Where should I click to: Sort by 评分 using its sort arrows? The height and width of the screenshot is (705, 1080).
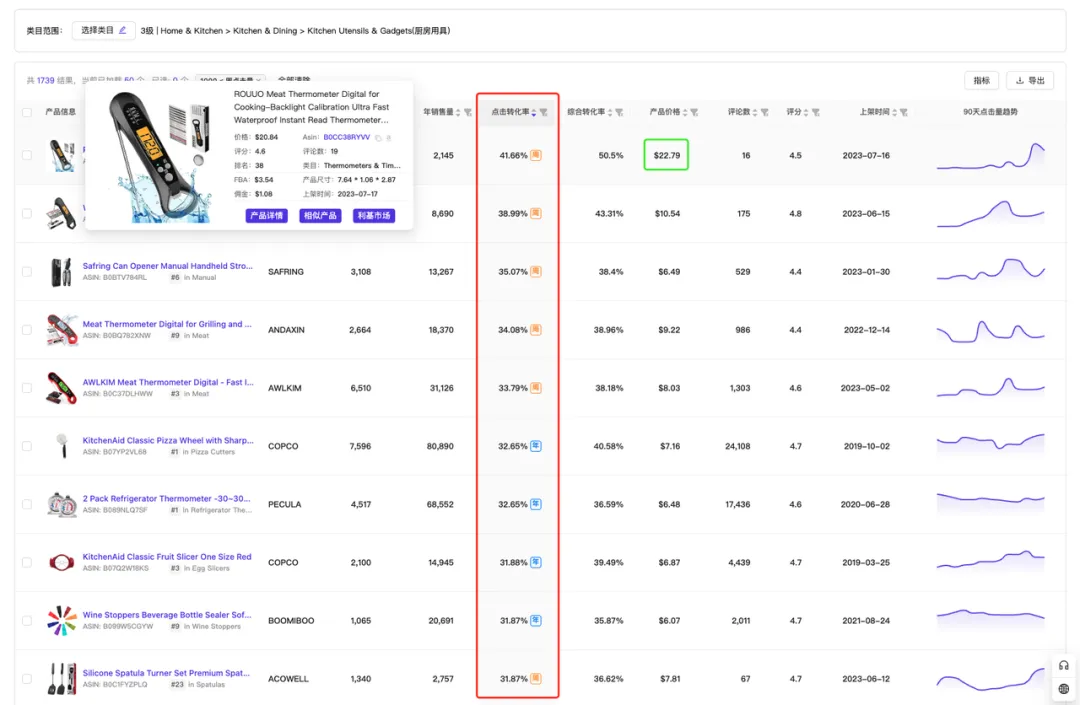pos(806,112)
